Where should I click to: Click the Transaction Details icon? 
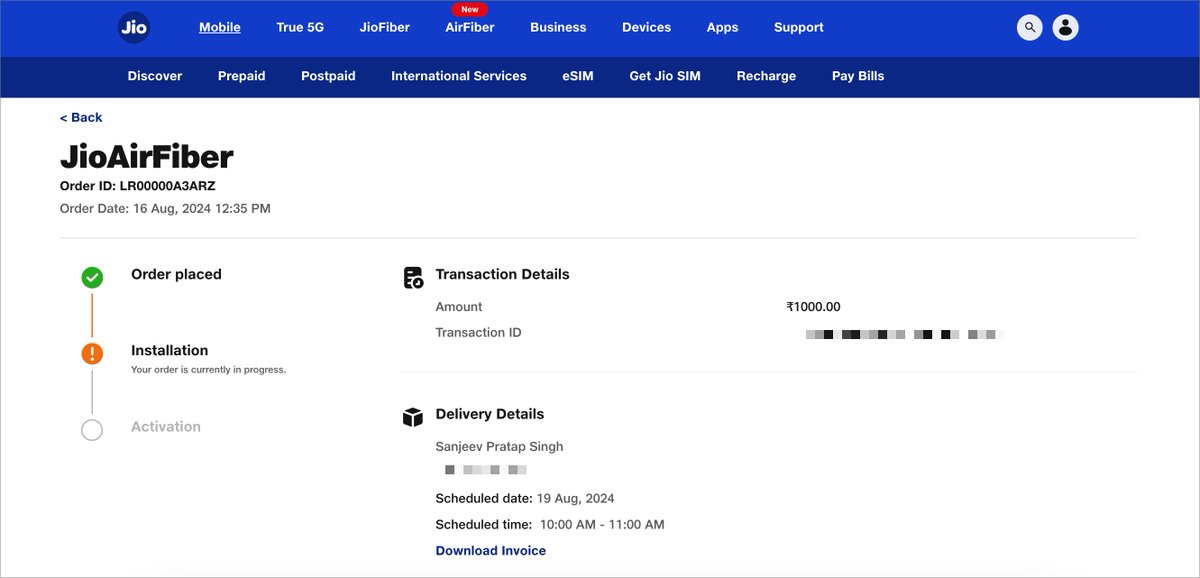pyautogui.click(x=413, y=278)
